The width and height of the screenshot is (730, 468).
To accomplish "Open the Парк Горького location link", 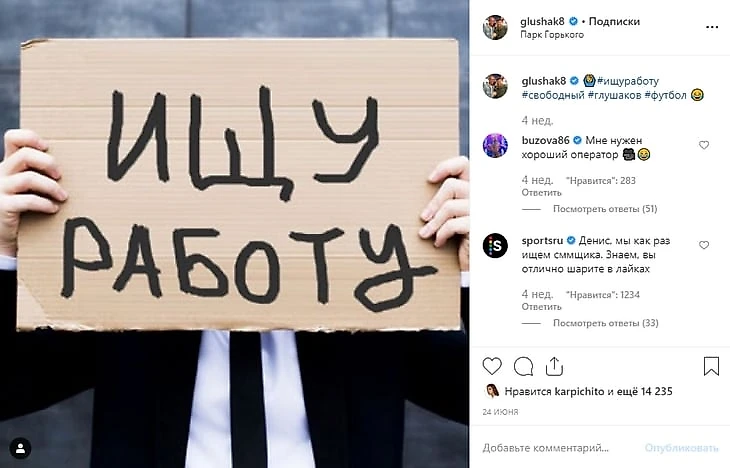I will pyautogui.click(x=552, y=35).
